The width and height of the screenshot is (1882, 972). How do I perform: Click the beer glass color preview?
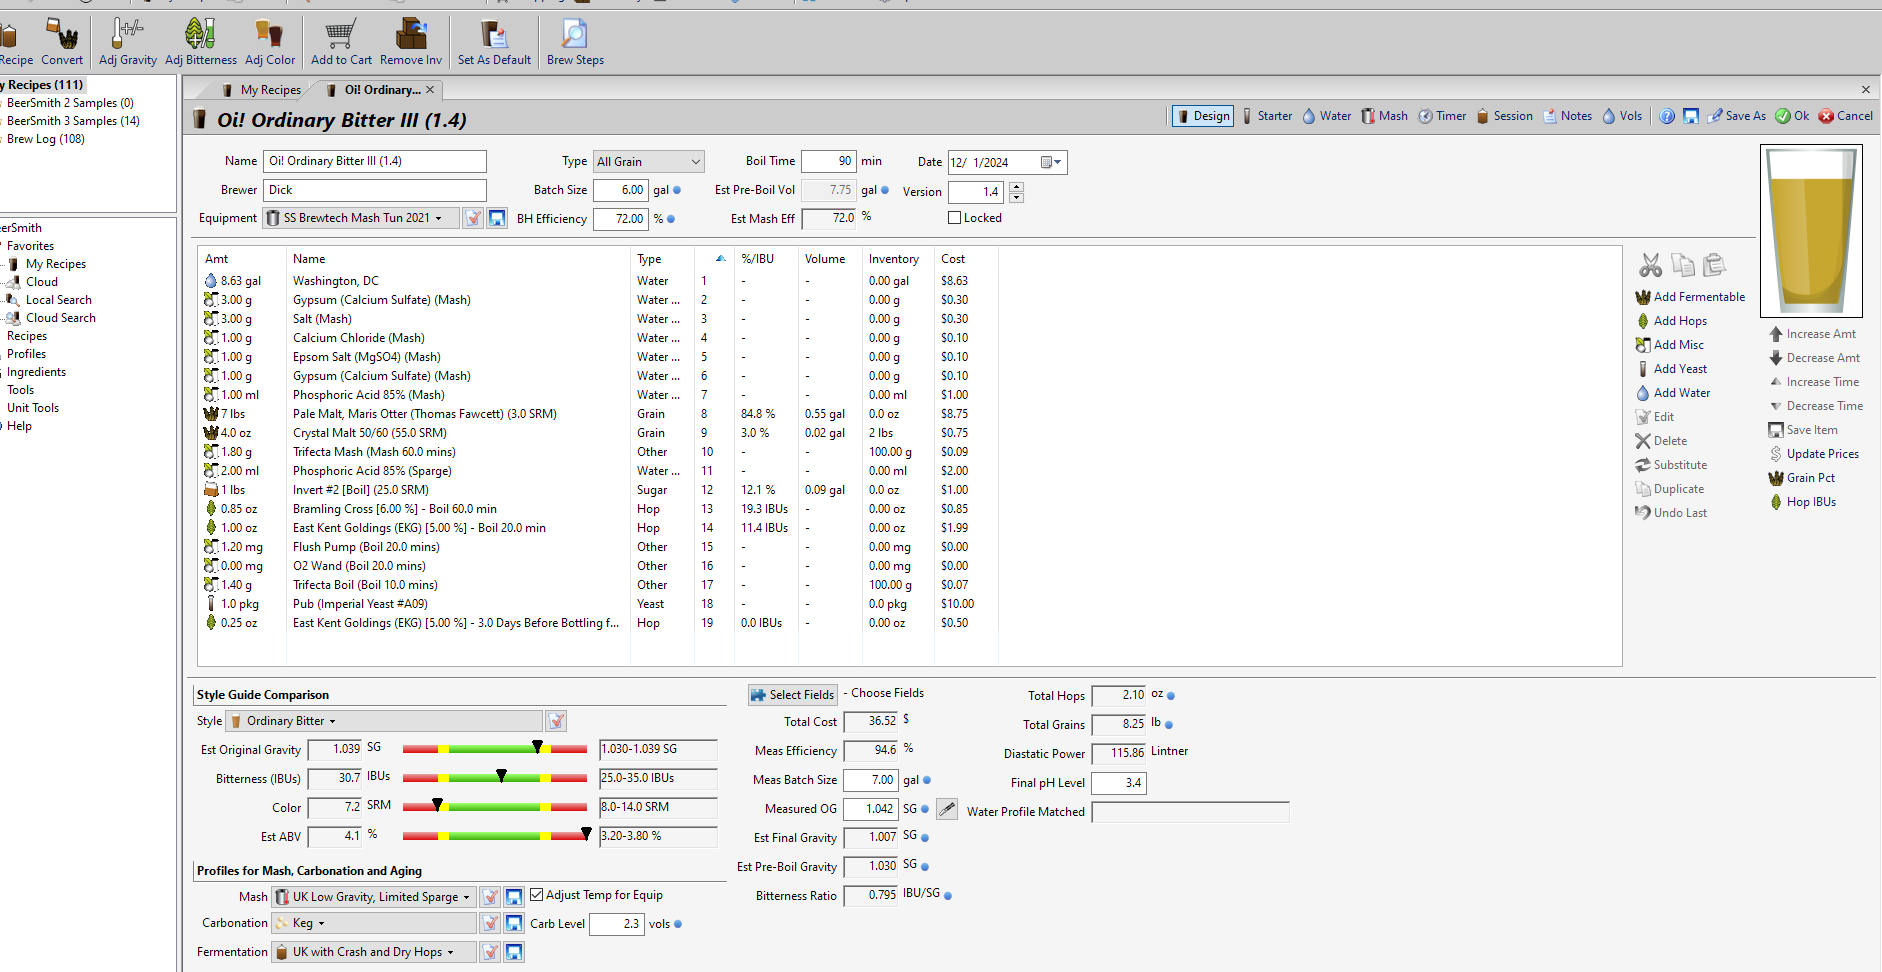pos(1811,231)
